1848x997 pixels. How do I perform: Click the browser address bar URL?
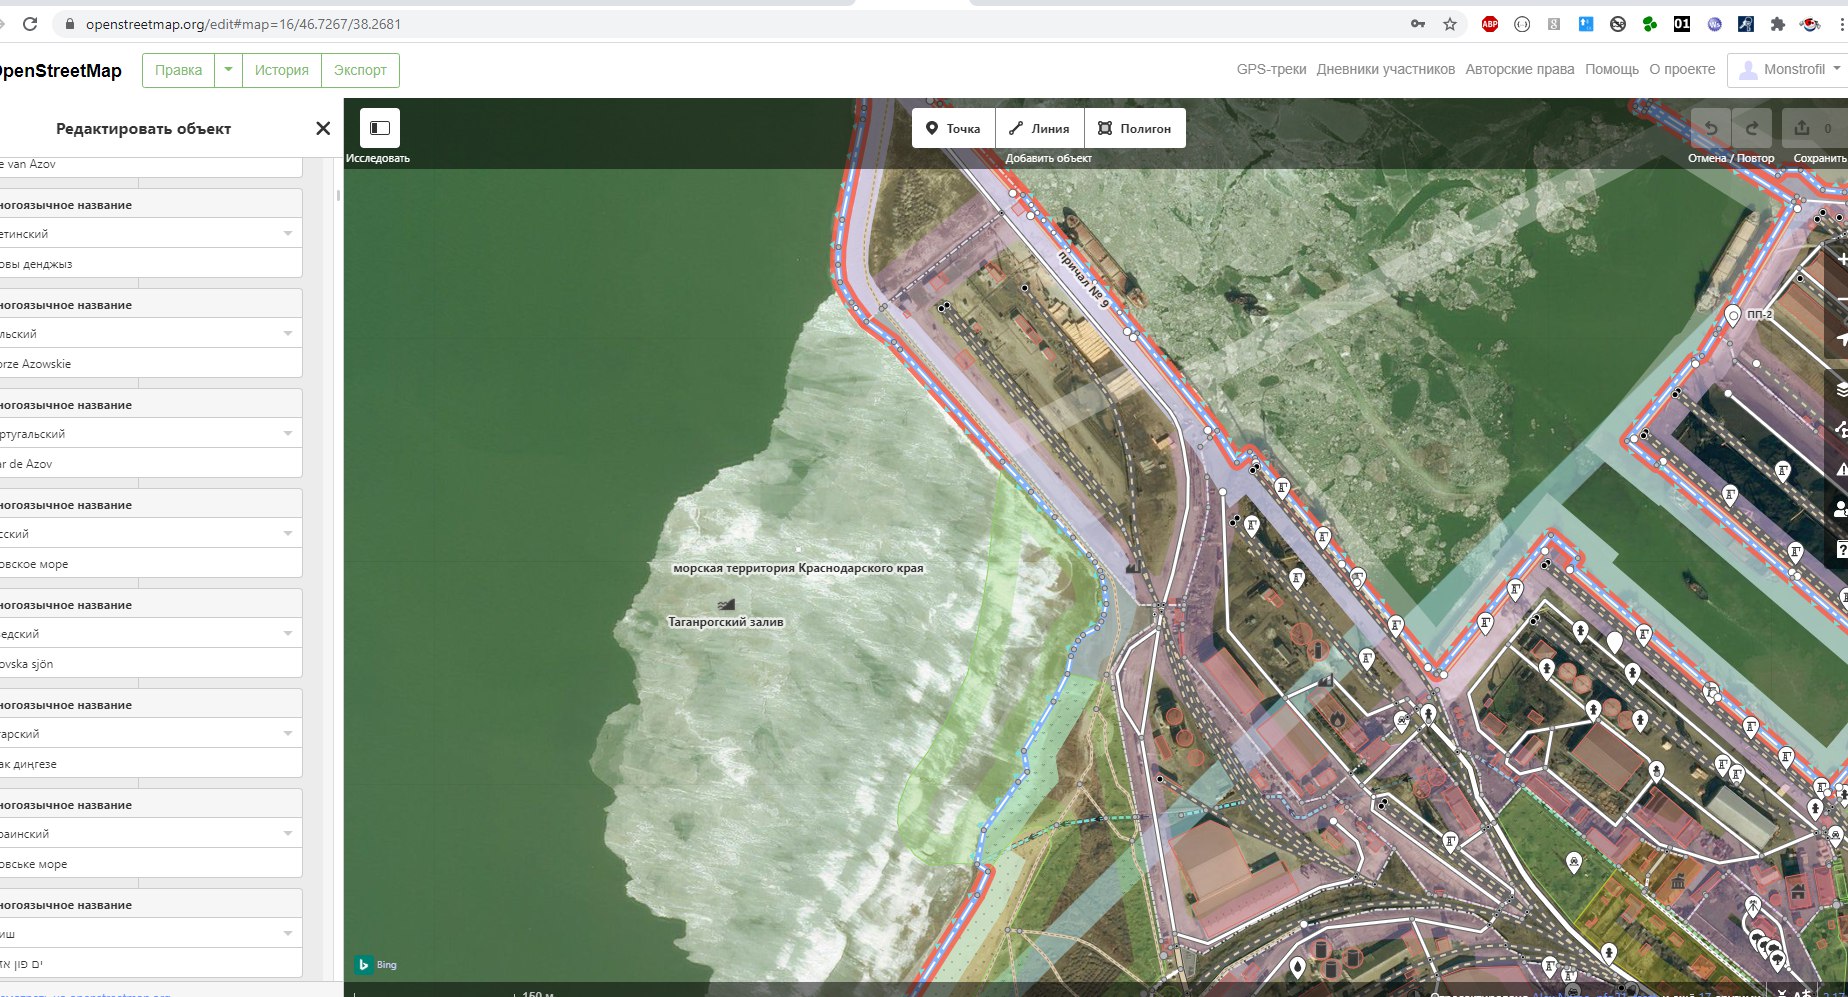click(243, 24)
